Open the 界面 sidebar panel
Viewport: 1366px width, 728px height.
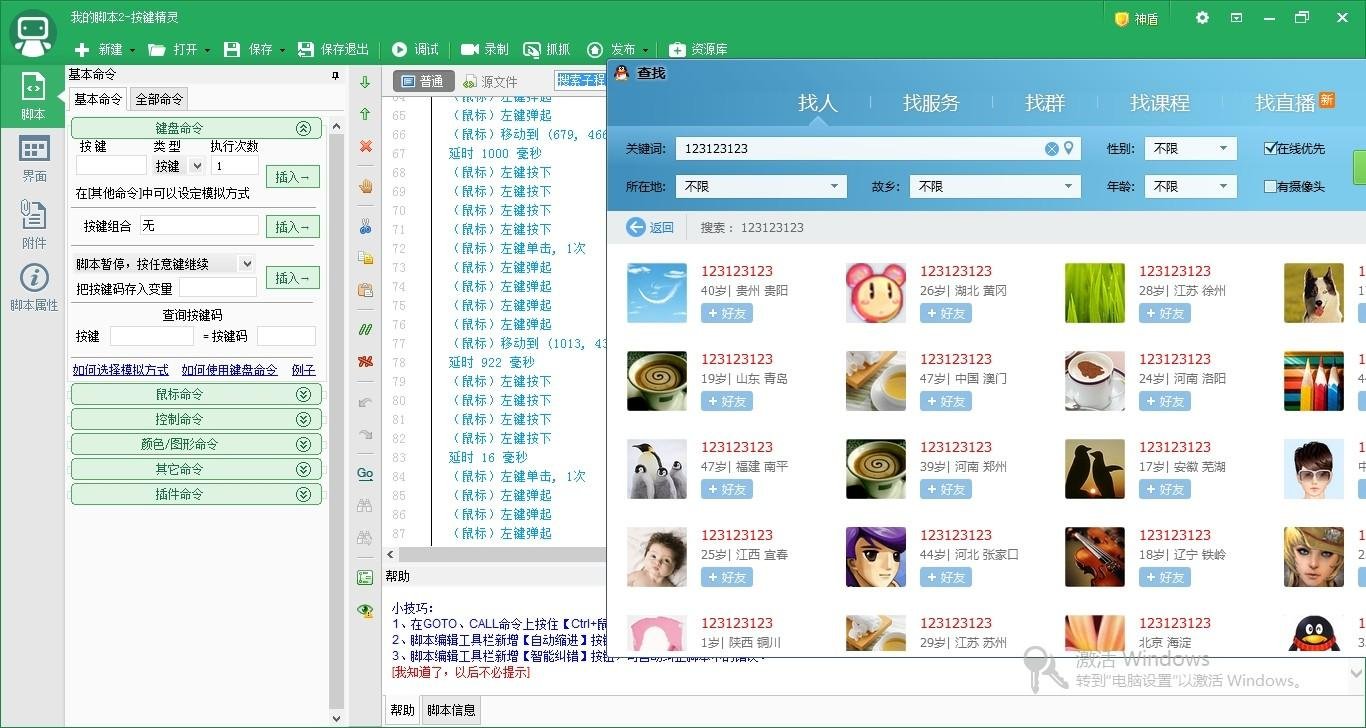pyautogui.click(x=33, y=160)
